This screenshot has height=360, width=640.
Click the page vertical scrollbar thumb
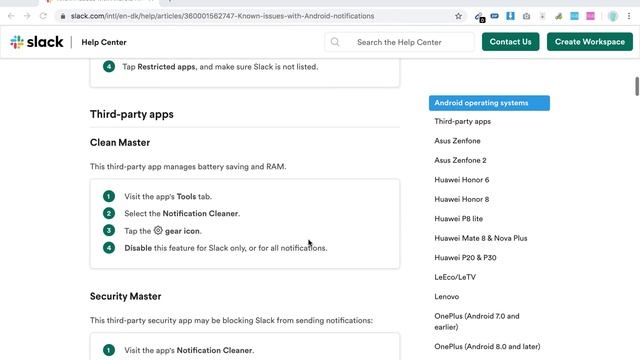tap(637, 86)
